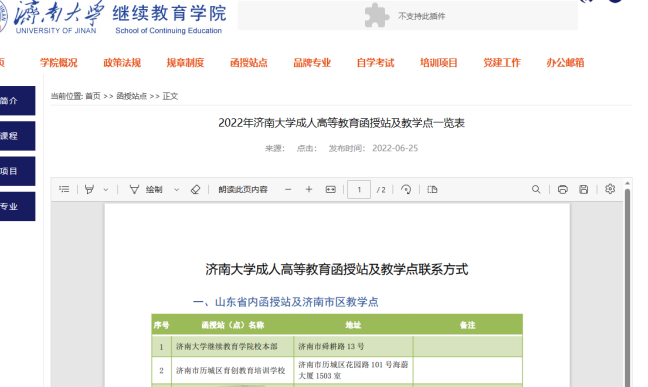The width and height of the screenshot is (648, 387).
Task: Click the 函授站点 breadcrumb link
Action: (x=131, y=96)
